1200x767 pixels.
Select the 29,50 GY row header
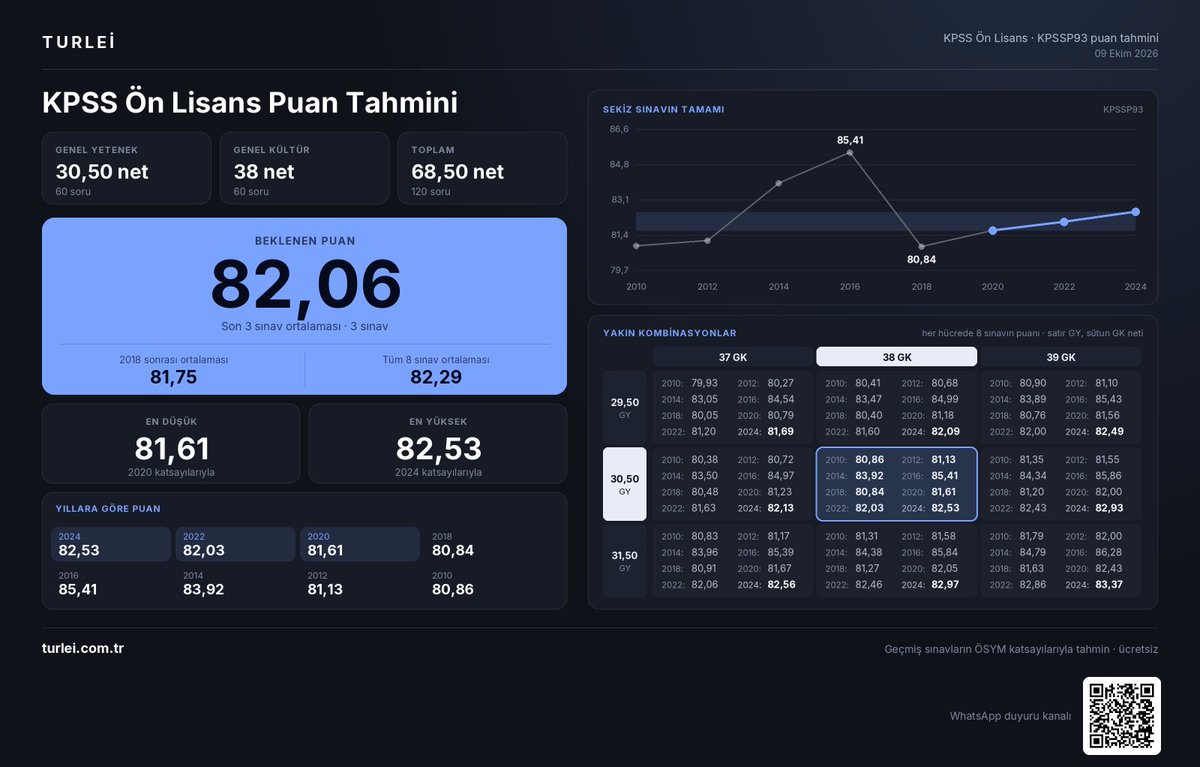coord(625,408)
